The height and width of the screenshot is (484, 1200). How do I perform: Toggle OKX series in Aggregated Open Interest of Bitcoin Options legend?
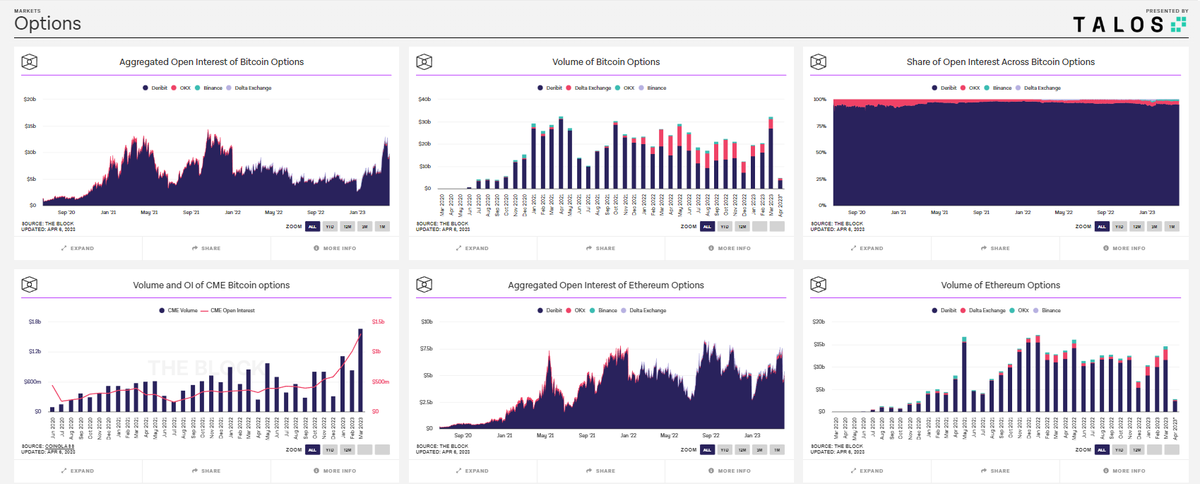(182, 88)
